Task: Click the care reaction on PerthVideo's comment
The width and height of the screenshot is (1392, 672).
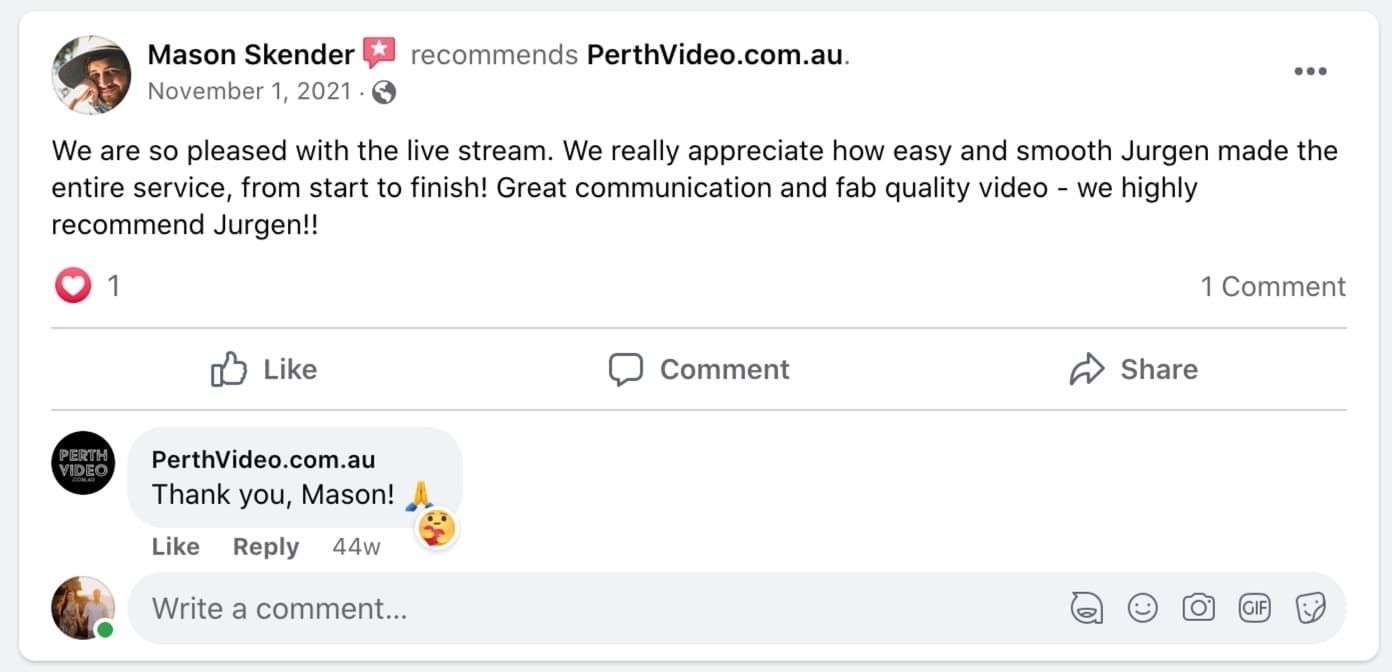Action: 436,528
